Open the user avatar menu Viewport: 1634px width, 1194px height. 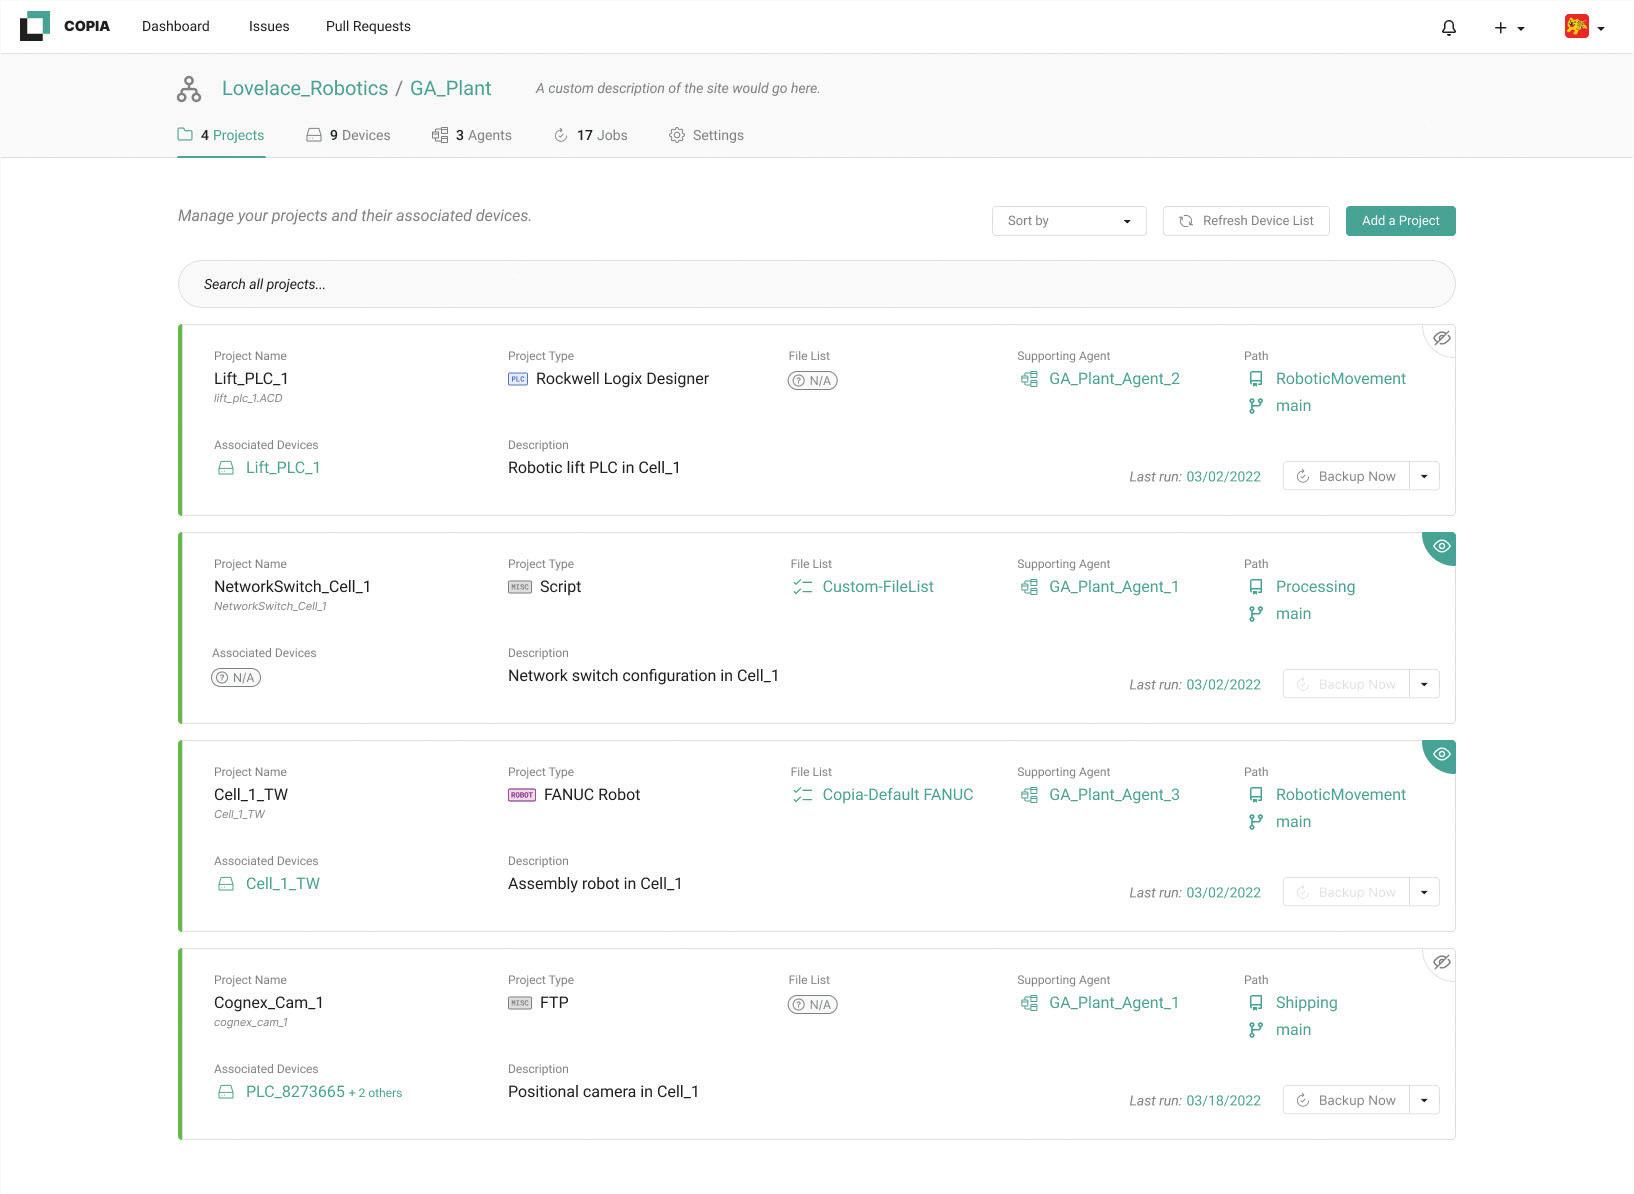(1585, 27)
